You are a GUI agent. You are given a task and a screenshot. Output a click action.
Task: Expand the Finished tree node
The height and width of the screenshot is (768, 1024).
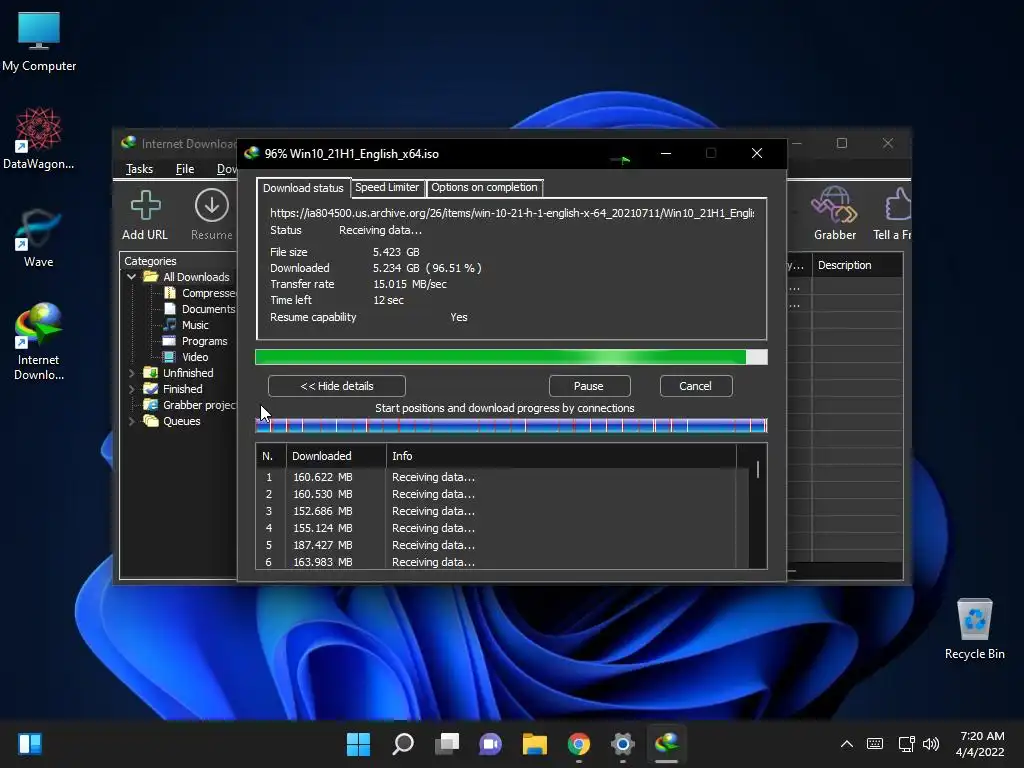[x=131, y=389]
